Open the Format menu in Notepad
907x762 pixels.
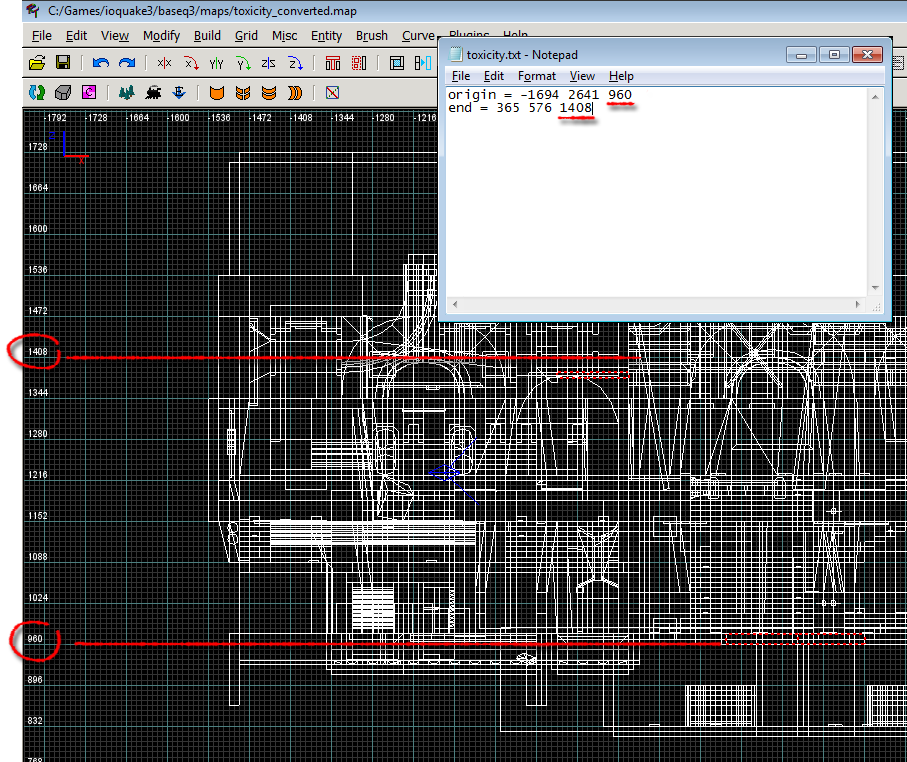click(x=536, y=76)
